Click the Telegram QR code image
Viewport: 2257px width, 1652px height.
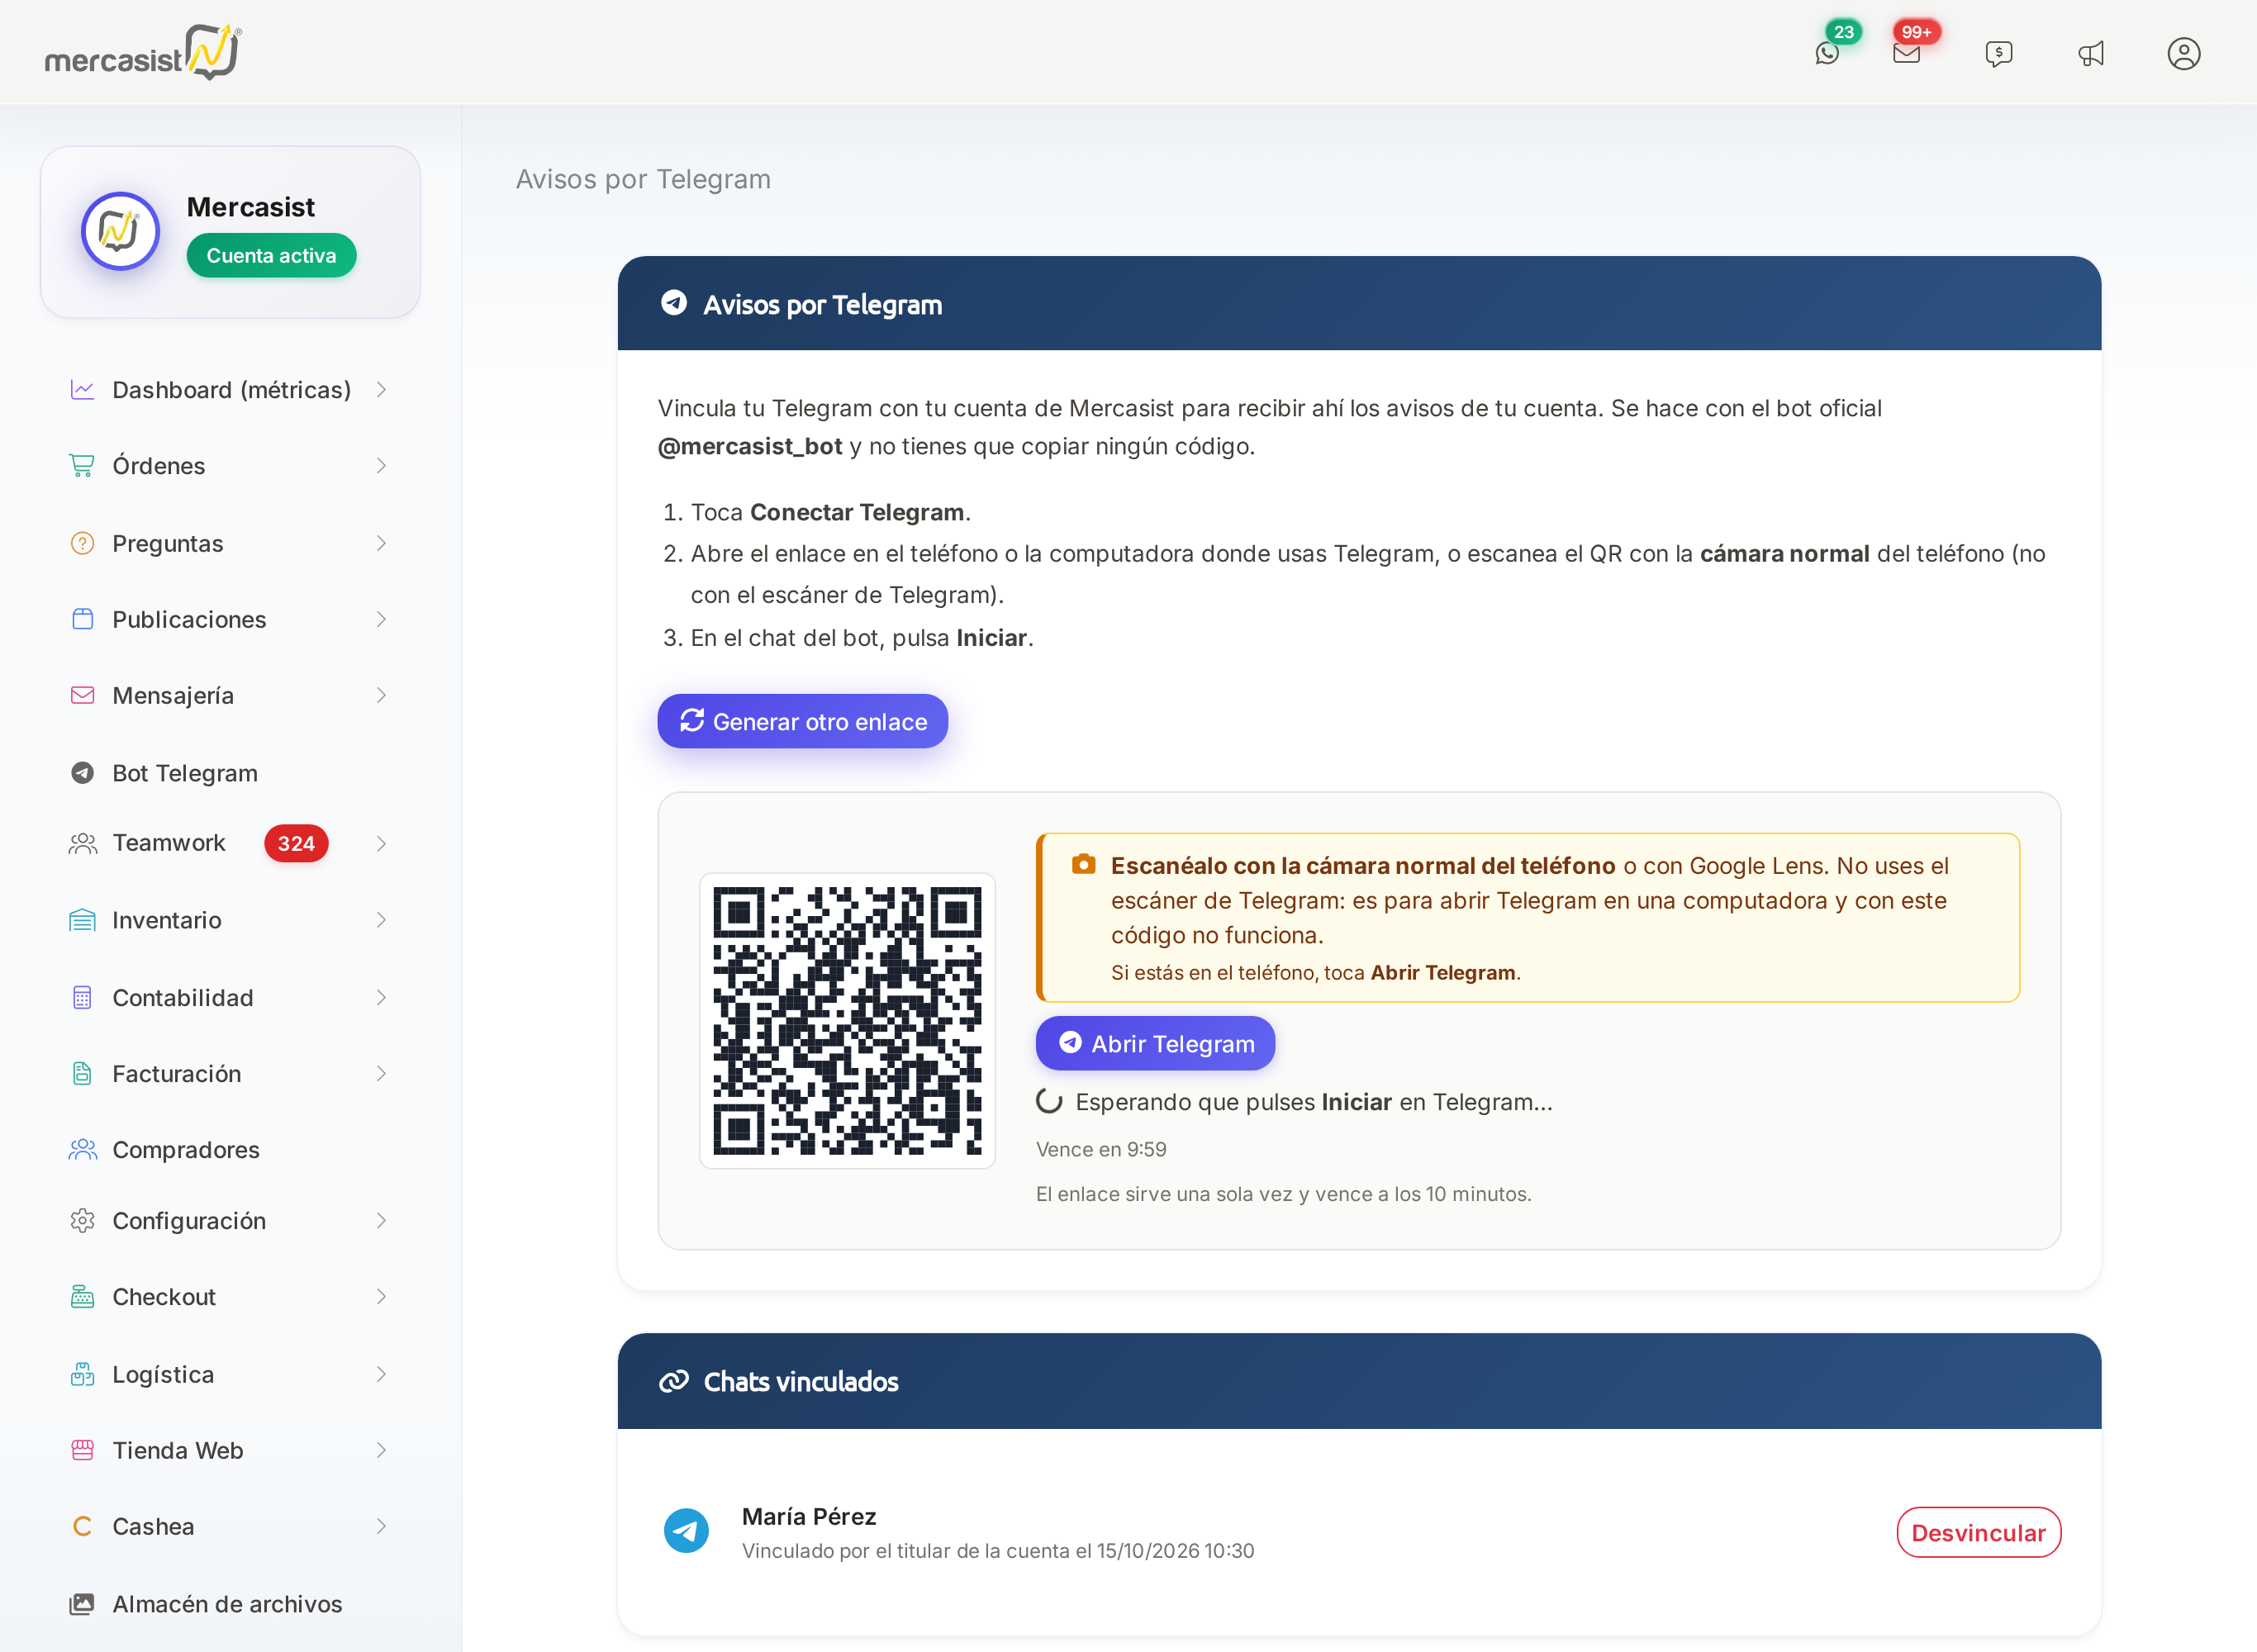847,1020
